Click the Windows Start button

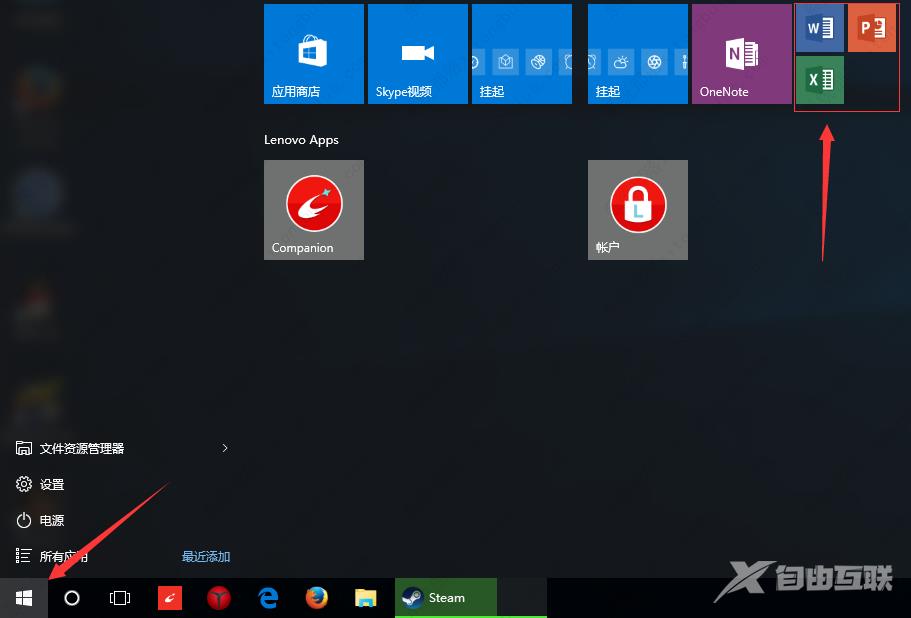point(24,598)
